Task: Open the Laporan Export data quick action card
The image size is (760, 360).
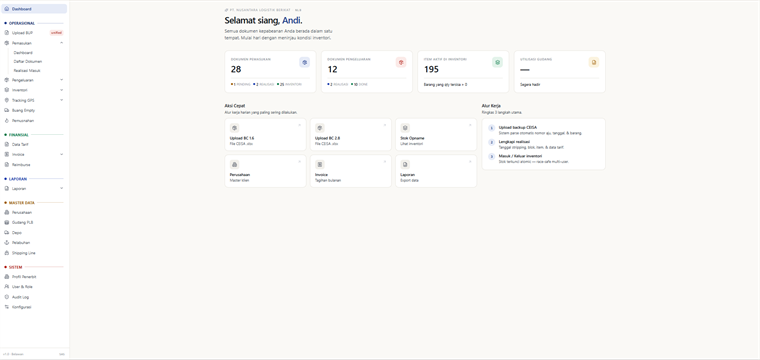Action: [x=436, y=171]
